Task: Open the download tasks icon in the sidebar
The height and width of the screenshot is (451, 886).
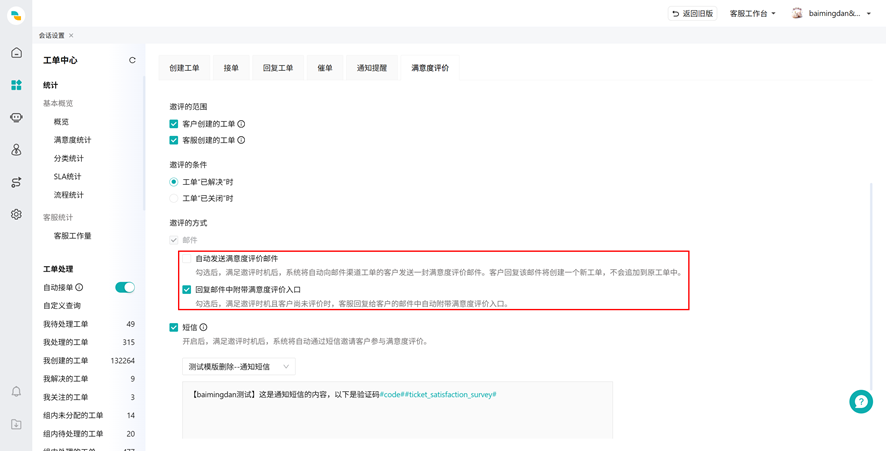Action: tap(16, 424)
